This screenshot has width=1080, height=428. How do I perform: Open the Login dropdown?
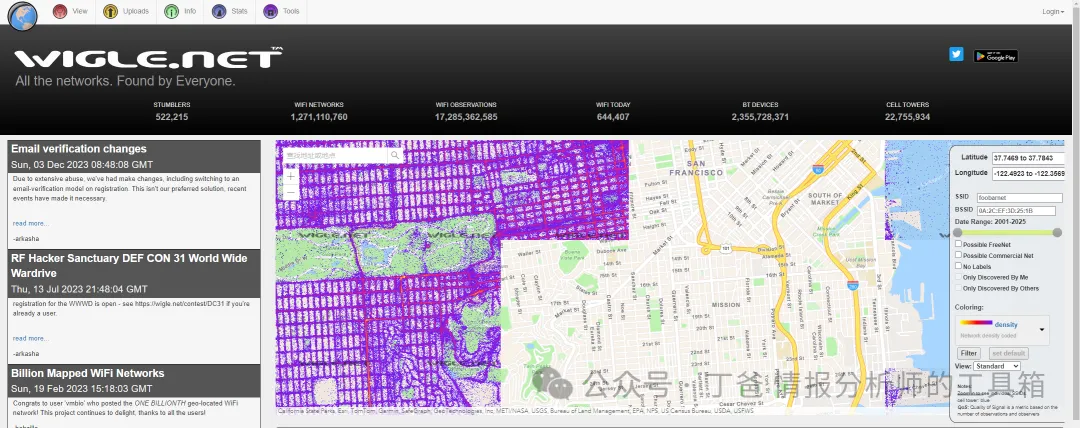1052,12
